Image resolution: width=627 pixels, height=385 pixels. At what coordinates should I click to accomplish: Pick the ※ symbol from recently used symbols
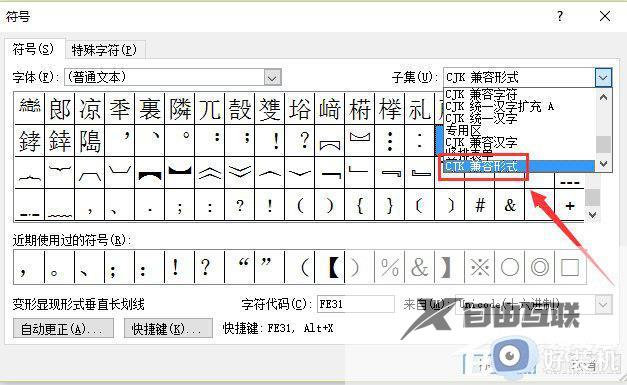pyautogui.click(x=480, y=267)
